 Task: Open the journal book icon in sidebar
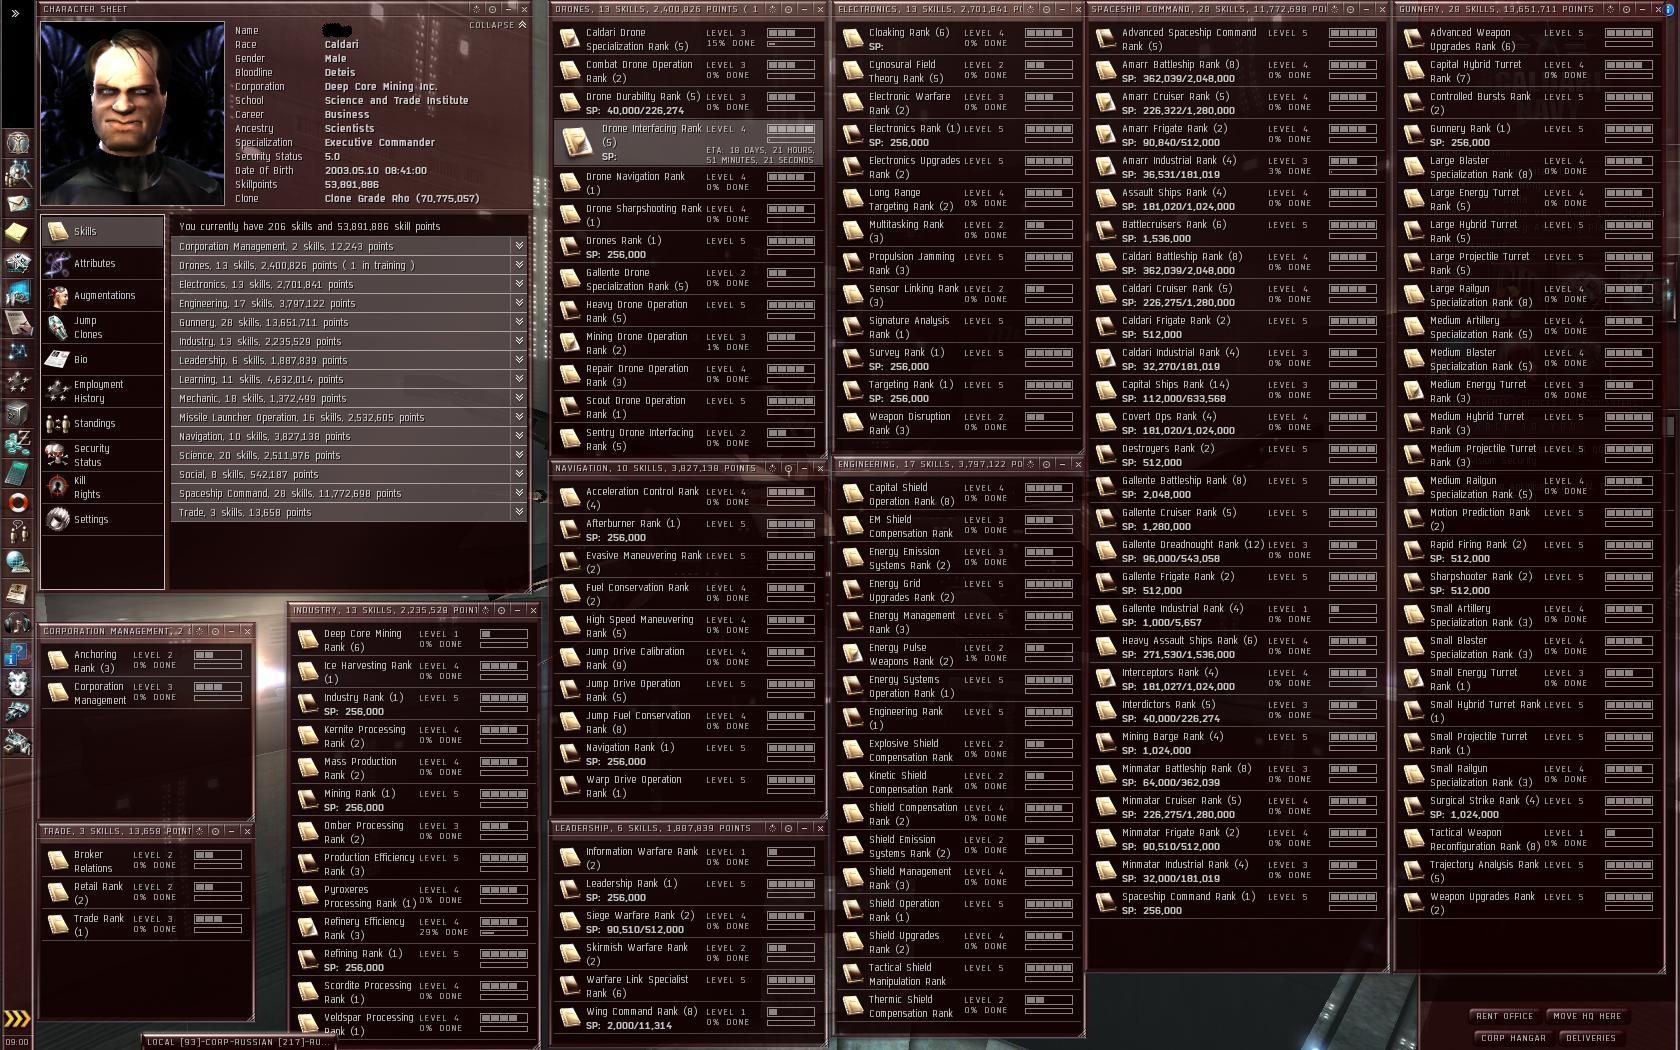click(17, 592)
